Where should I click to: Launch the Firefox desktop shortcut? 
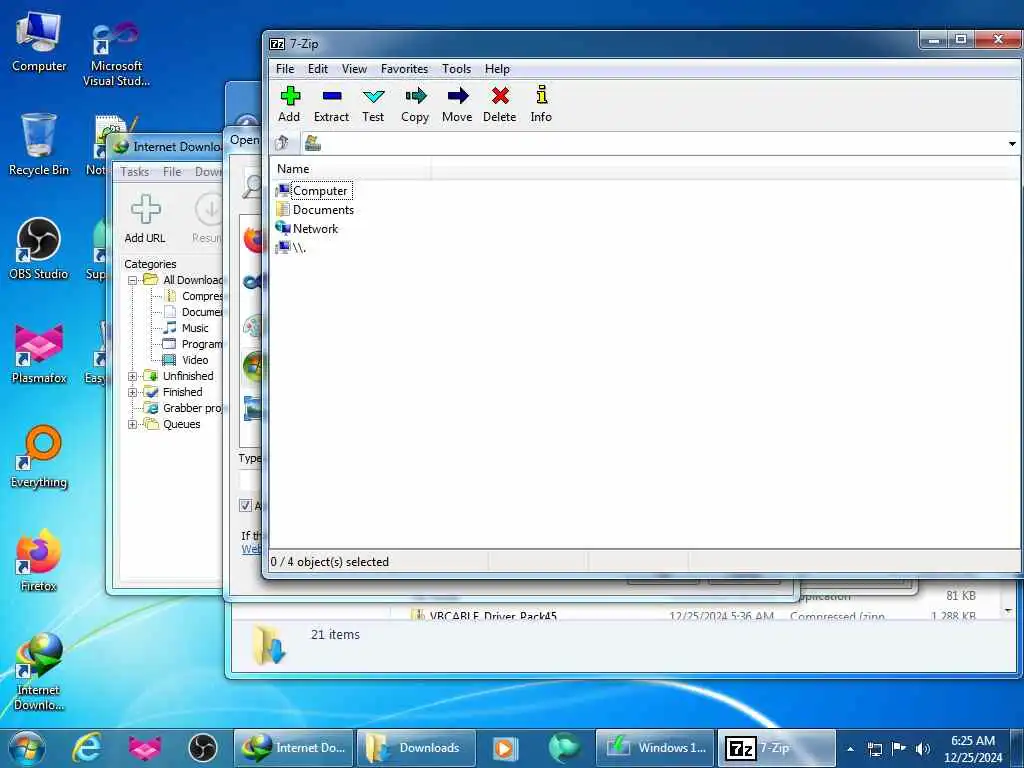click(x=39, y=560)
